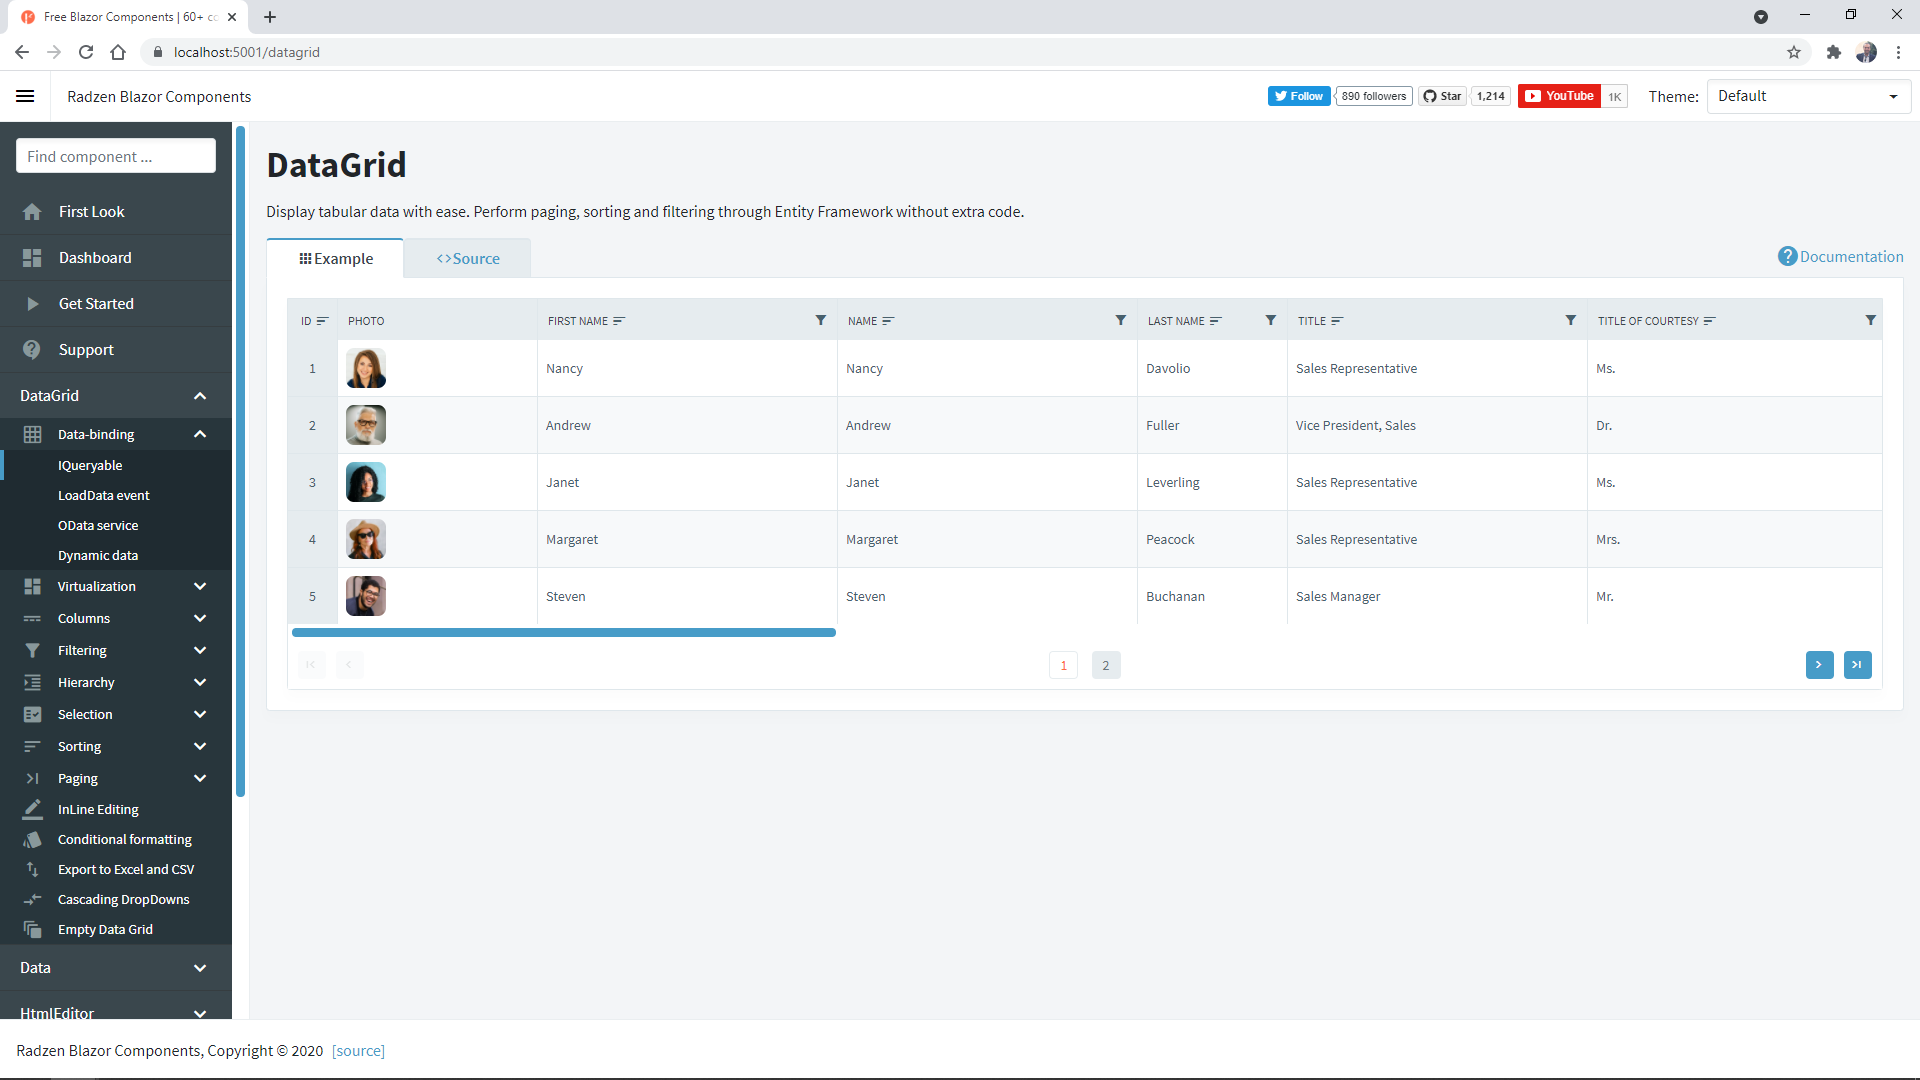Click the Export to Excel and CSV icon
Viewport: 1920px width, 1080px height.
[32, 869]
